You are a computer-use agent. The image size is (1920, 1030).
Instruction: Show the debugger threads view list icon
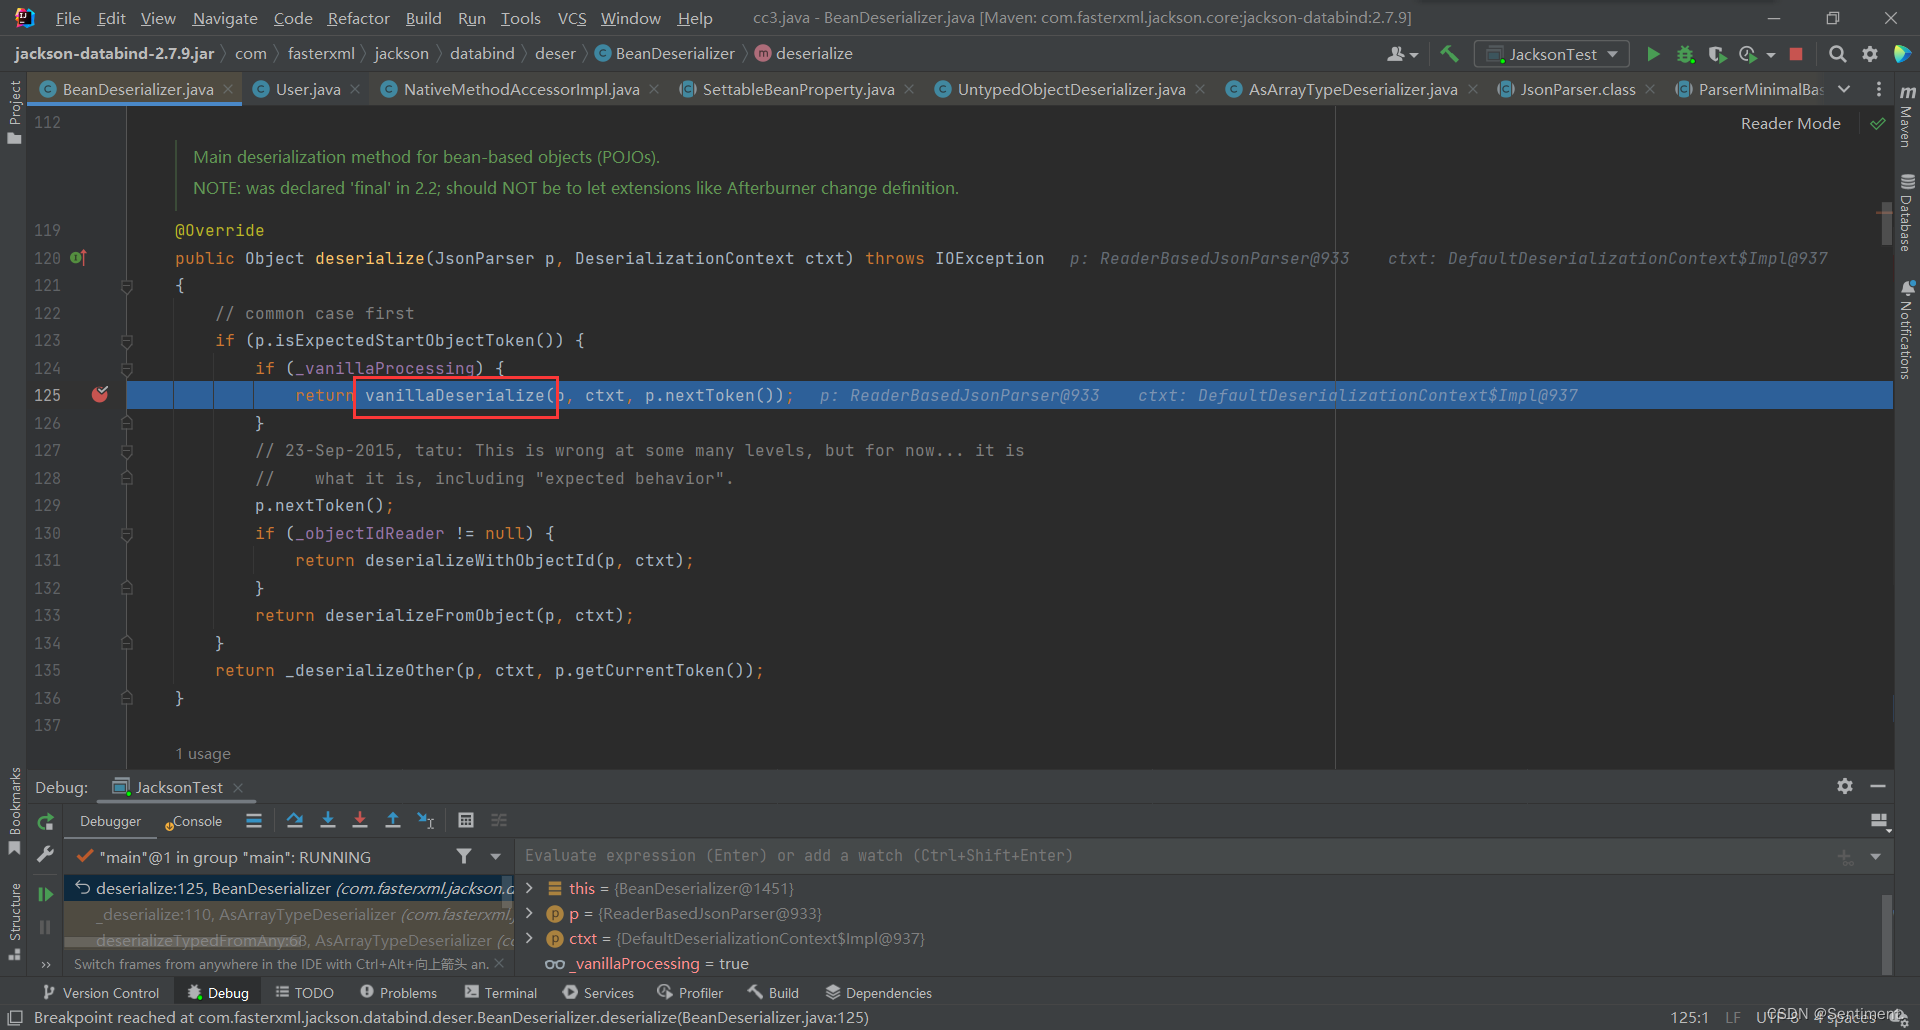[254, 820]
